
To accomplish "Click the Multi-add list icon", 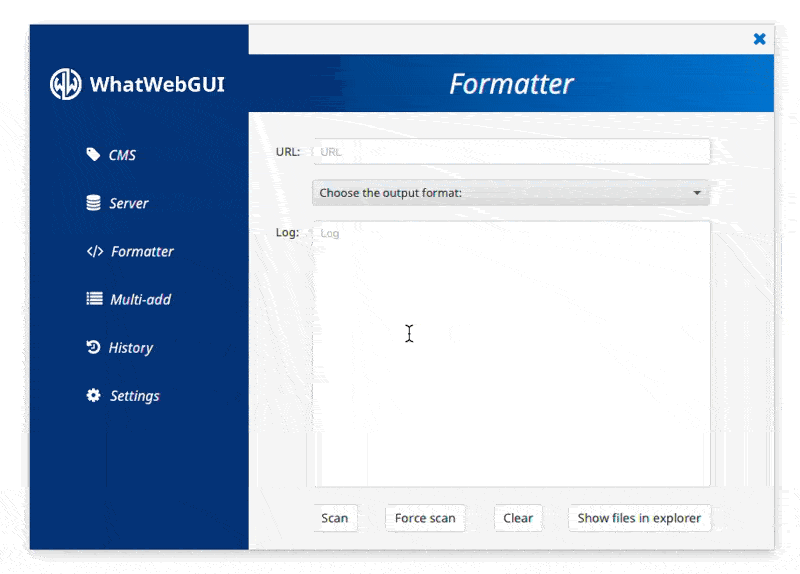I will point(94,298).
